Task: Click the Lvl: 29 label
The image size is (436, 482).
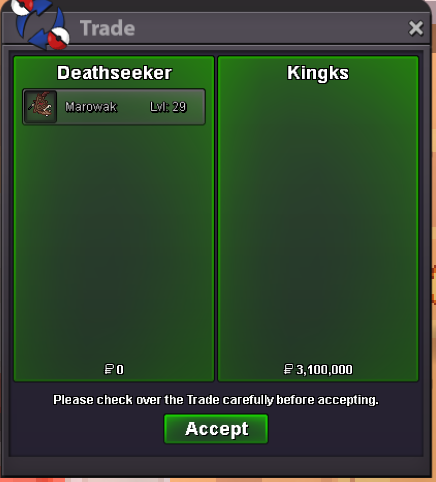Action: coord(168,107)
